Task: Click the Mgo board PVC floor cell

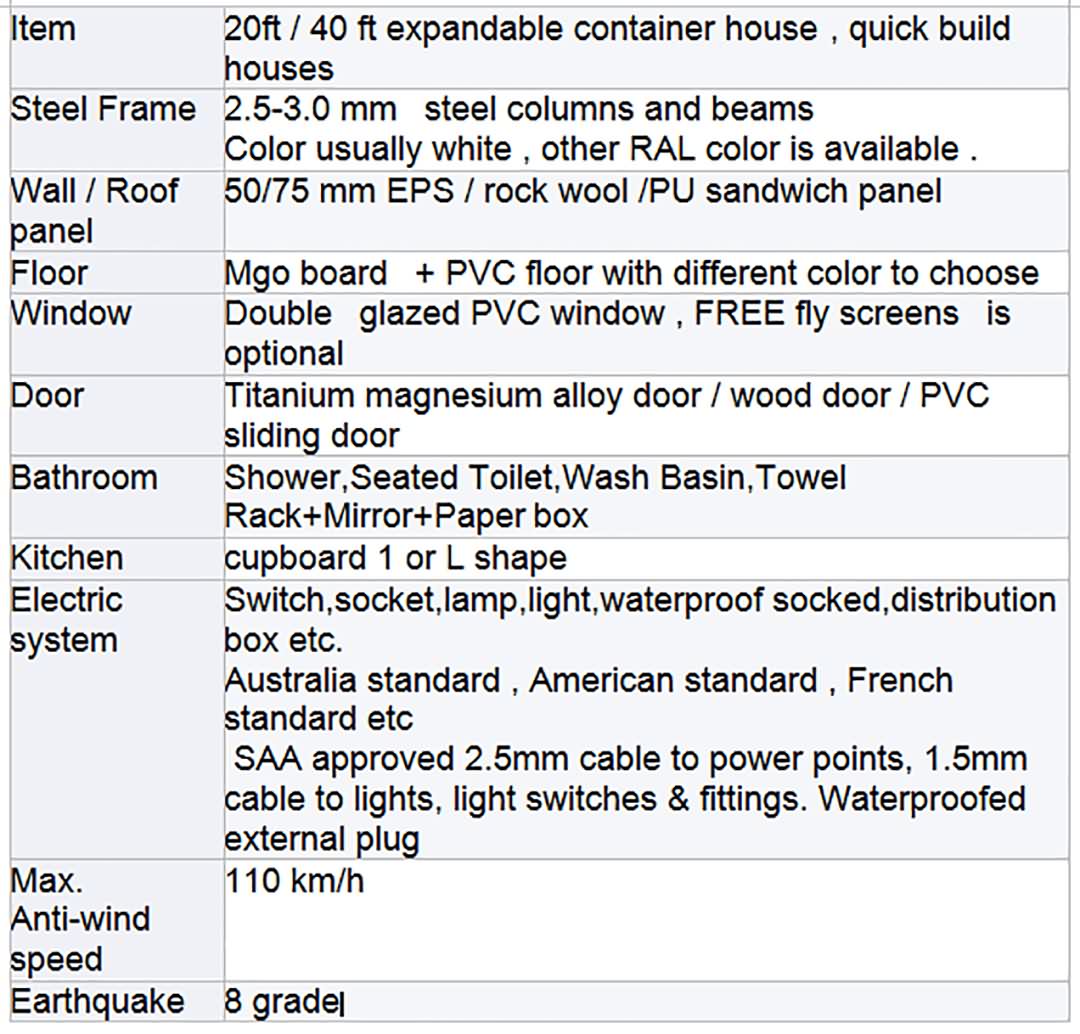Action: (x=631, y=273)
